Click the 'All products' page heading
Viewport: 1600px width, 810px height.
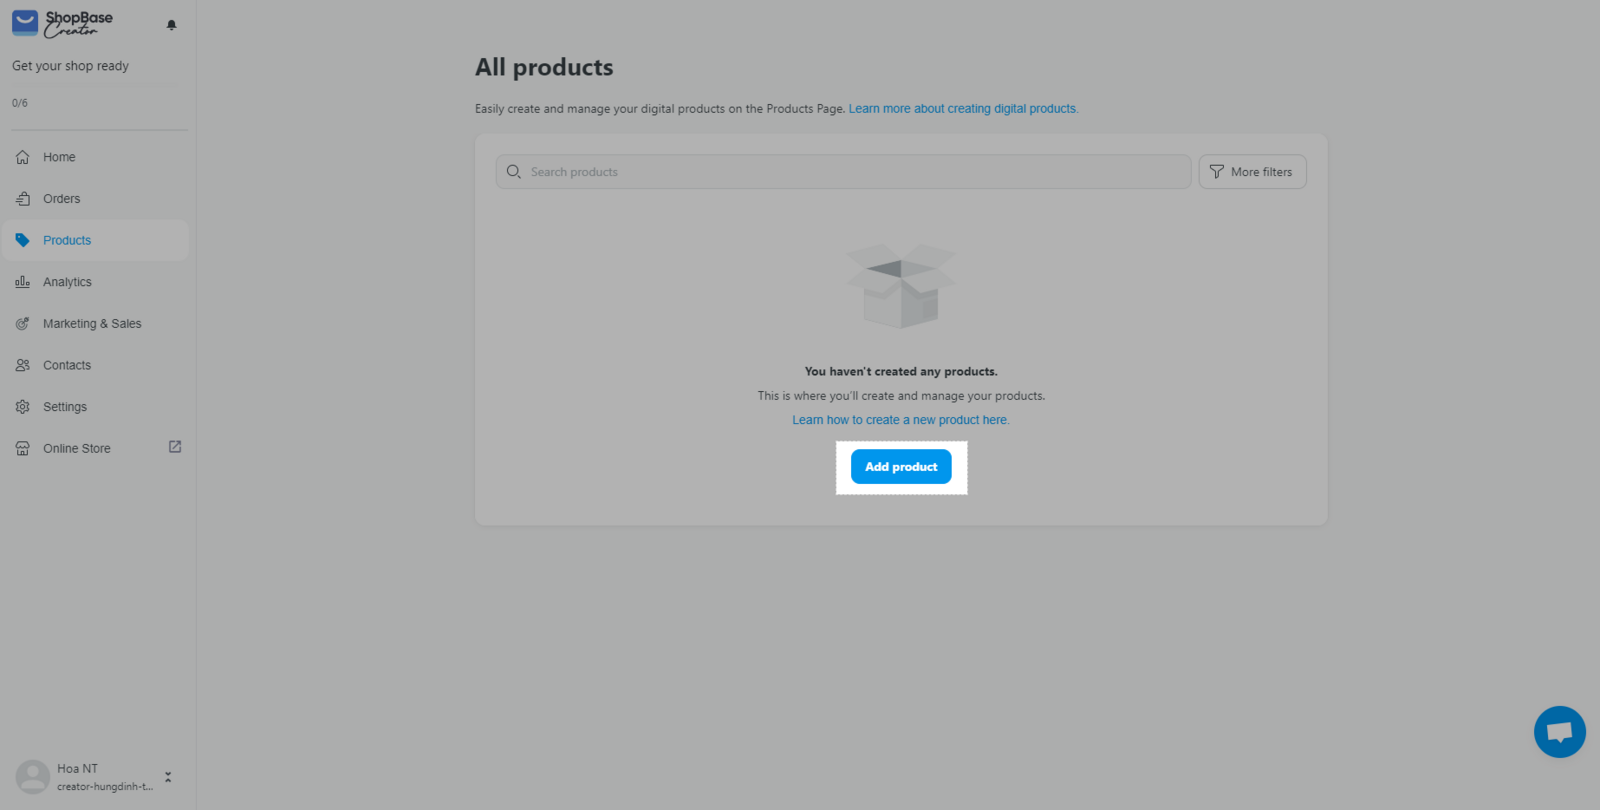(544, 67)
